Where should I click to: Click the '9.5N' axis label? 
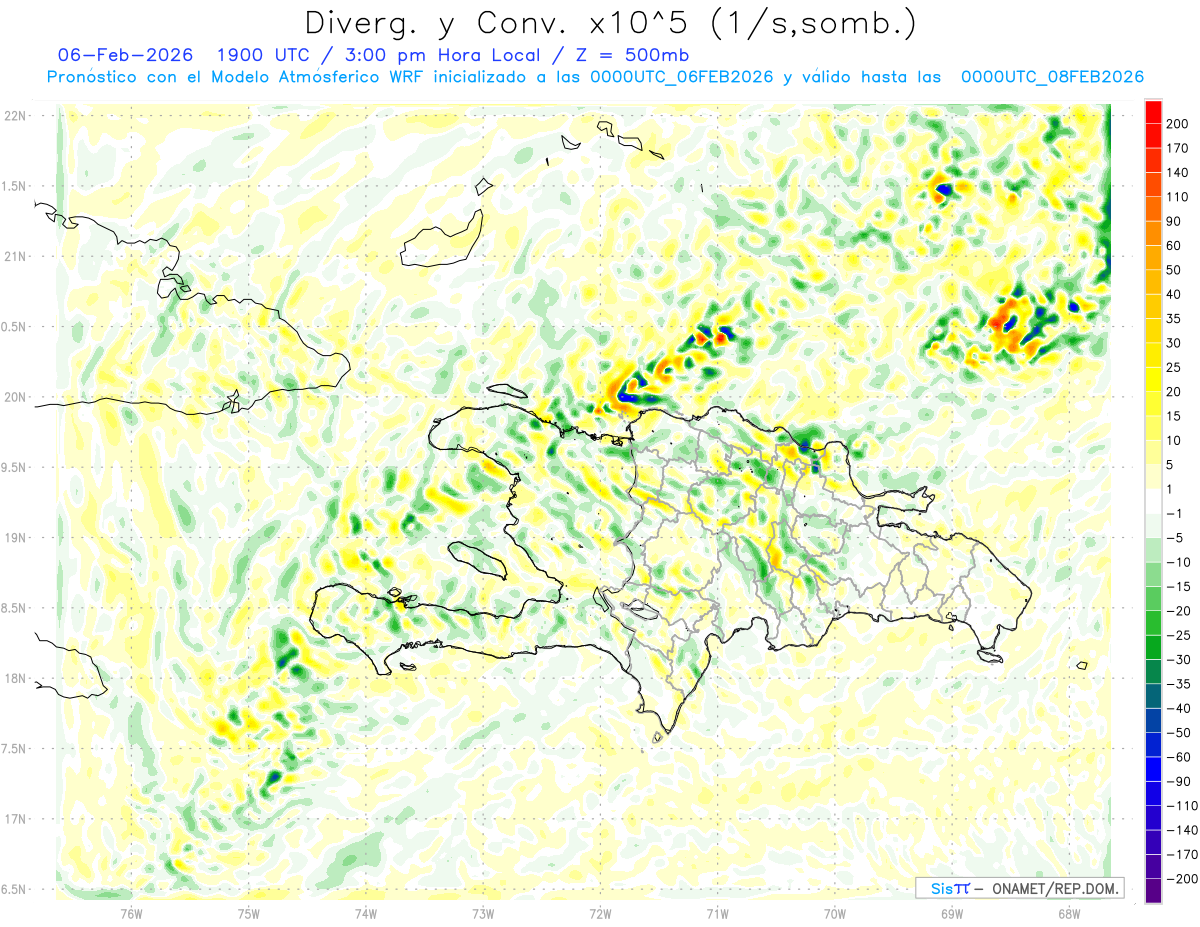[x=15, y=468]
